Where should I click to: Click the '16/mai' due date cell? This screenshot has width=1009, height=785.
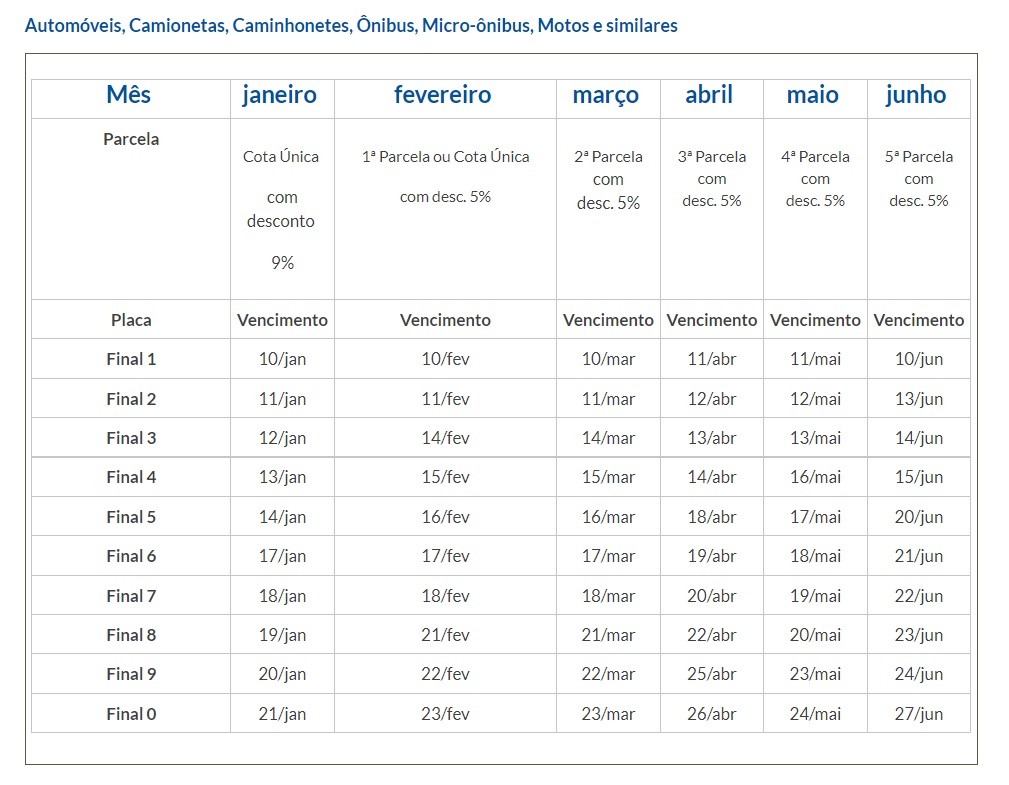[x=815, y=477]
